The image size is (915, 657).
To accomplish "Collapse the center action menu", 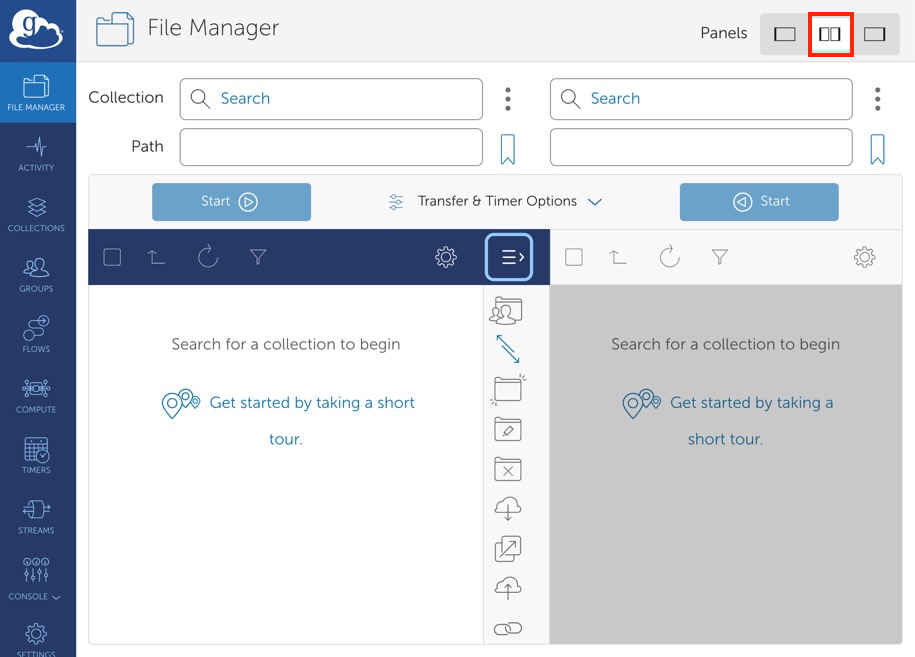I will [509, 257].
